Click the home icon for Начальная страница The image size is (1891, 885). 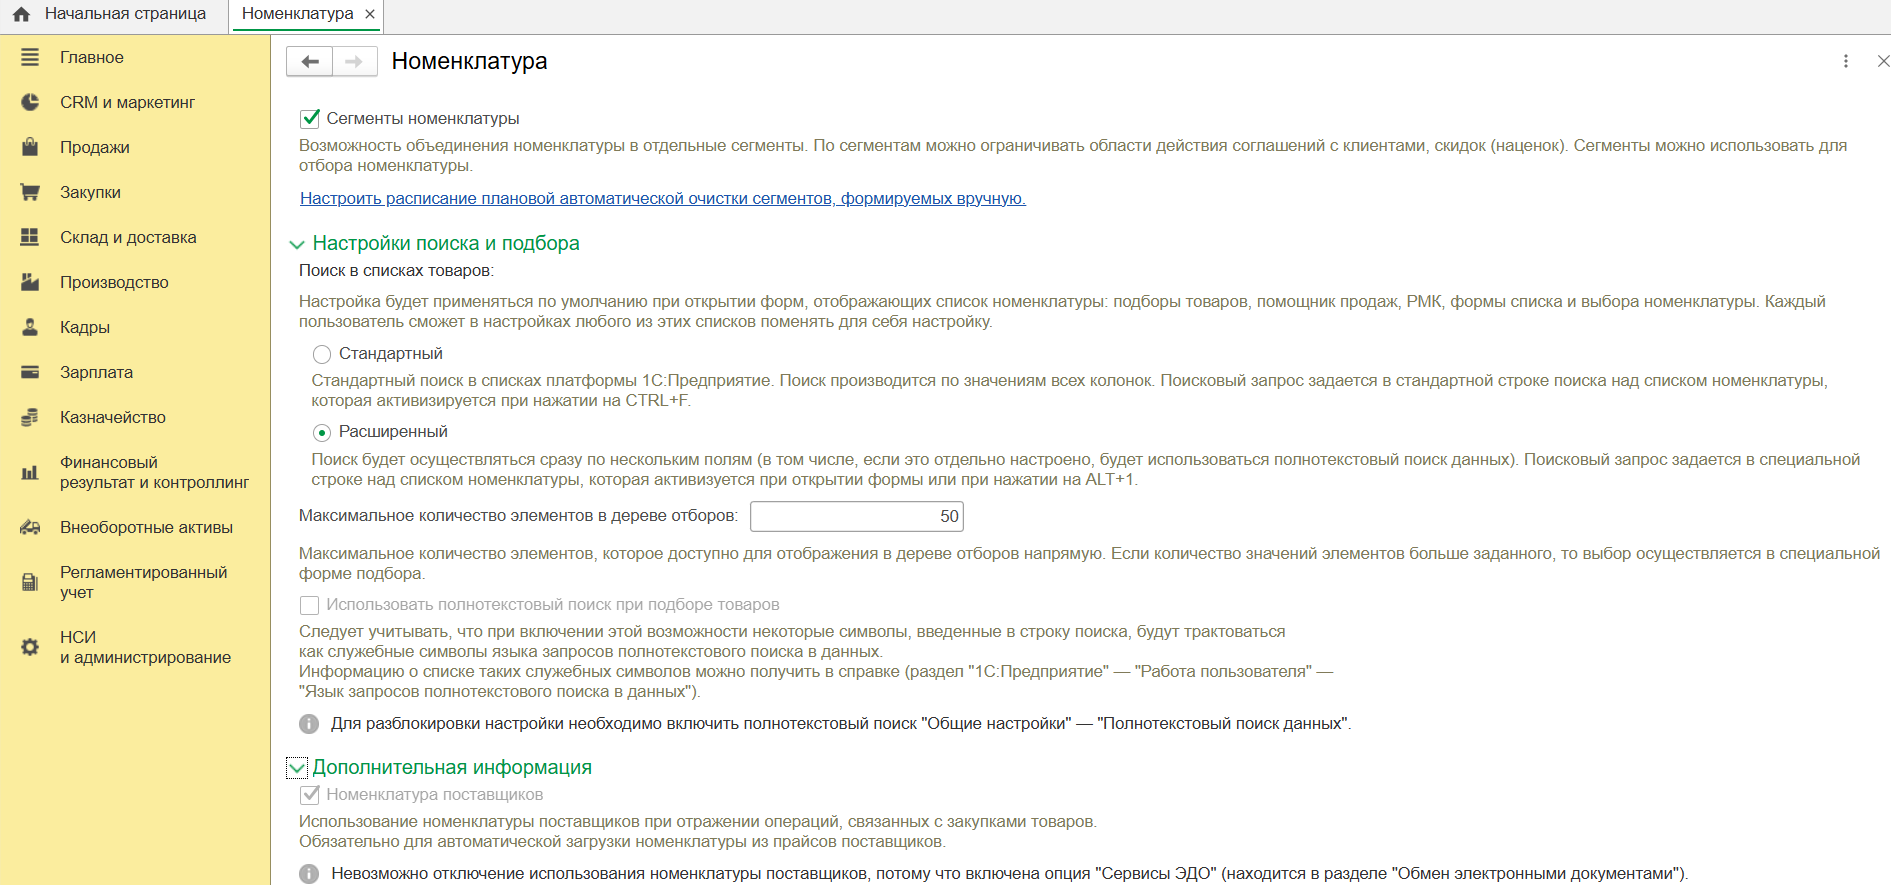21,14
